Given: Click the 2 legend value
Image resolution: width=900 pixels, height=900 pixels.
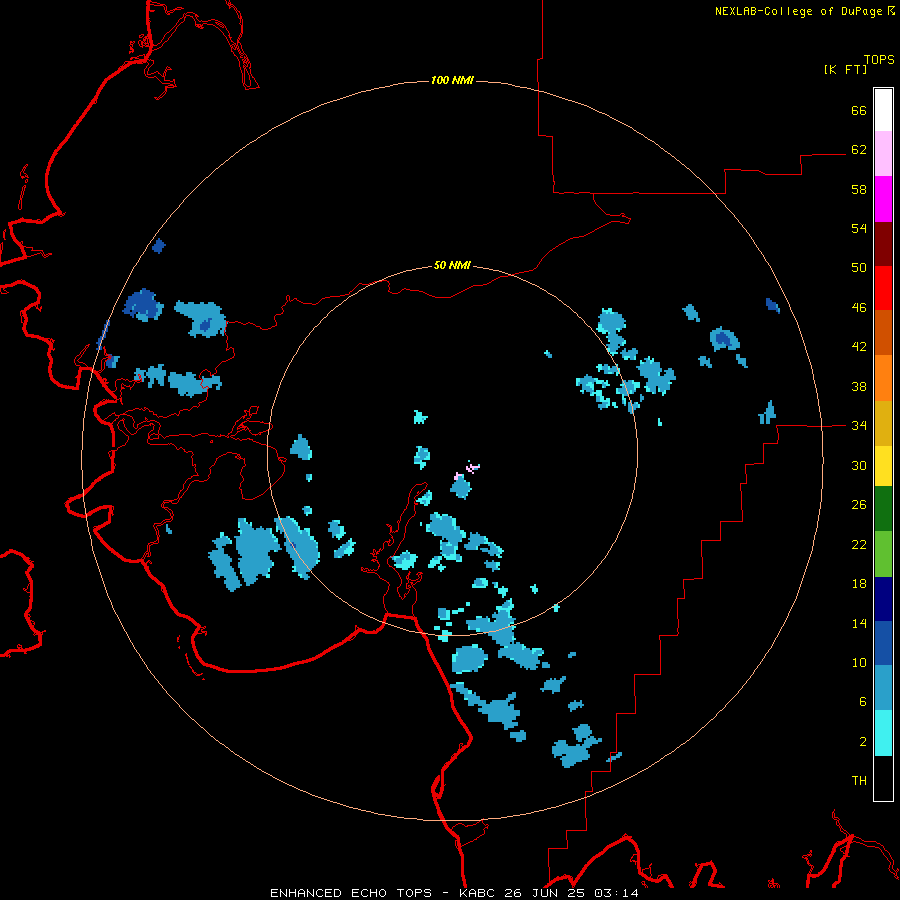Looking at the screenshot, I should (x=863, y=742).
